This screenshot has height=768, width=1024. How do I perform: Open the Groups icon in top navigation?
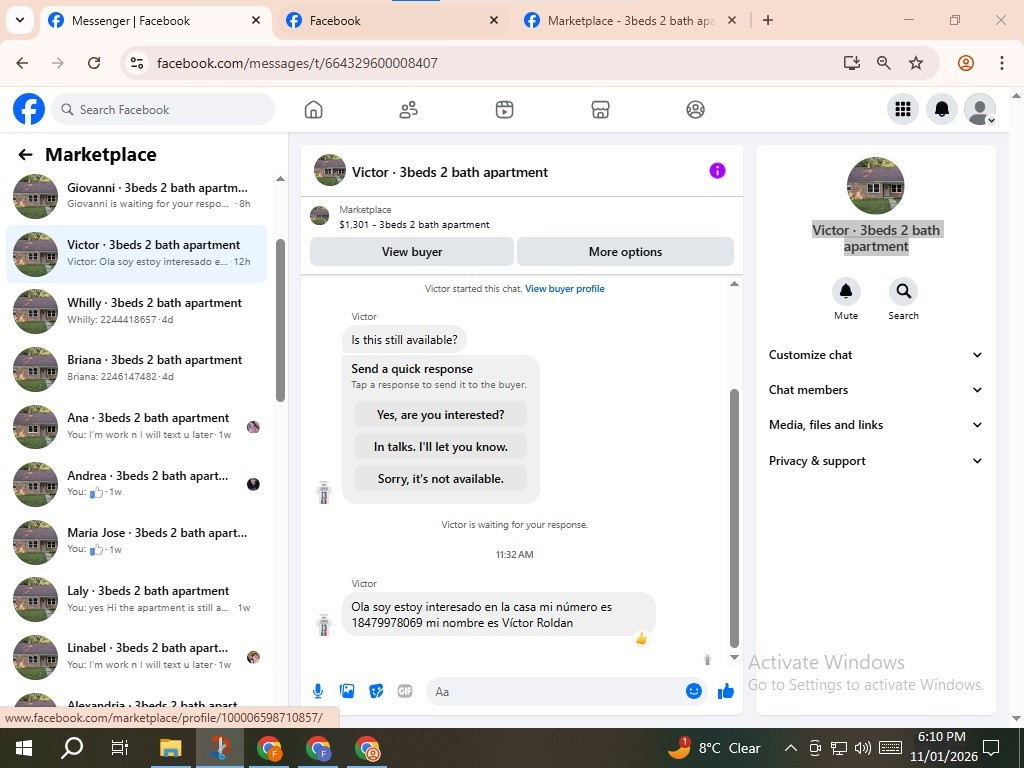696,110
